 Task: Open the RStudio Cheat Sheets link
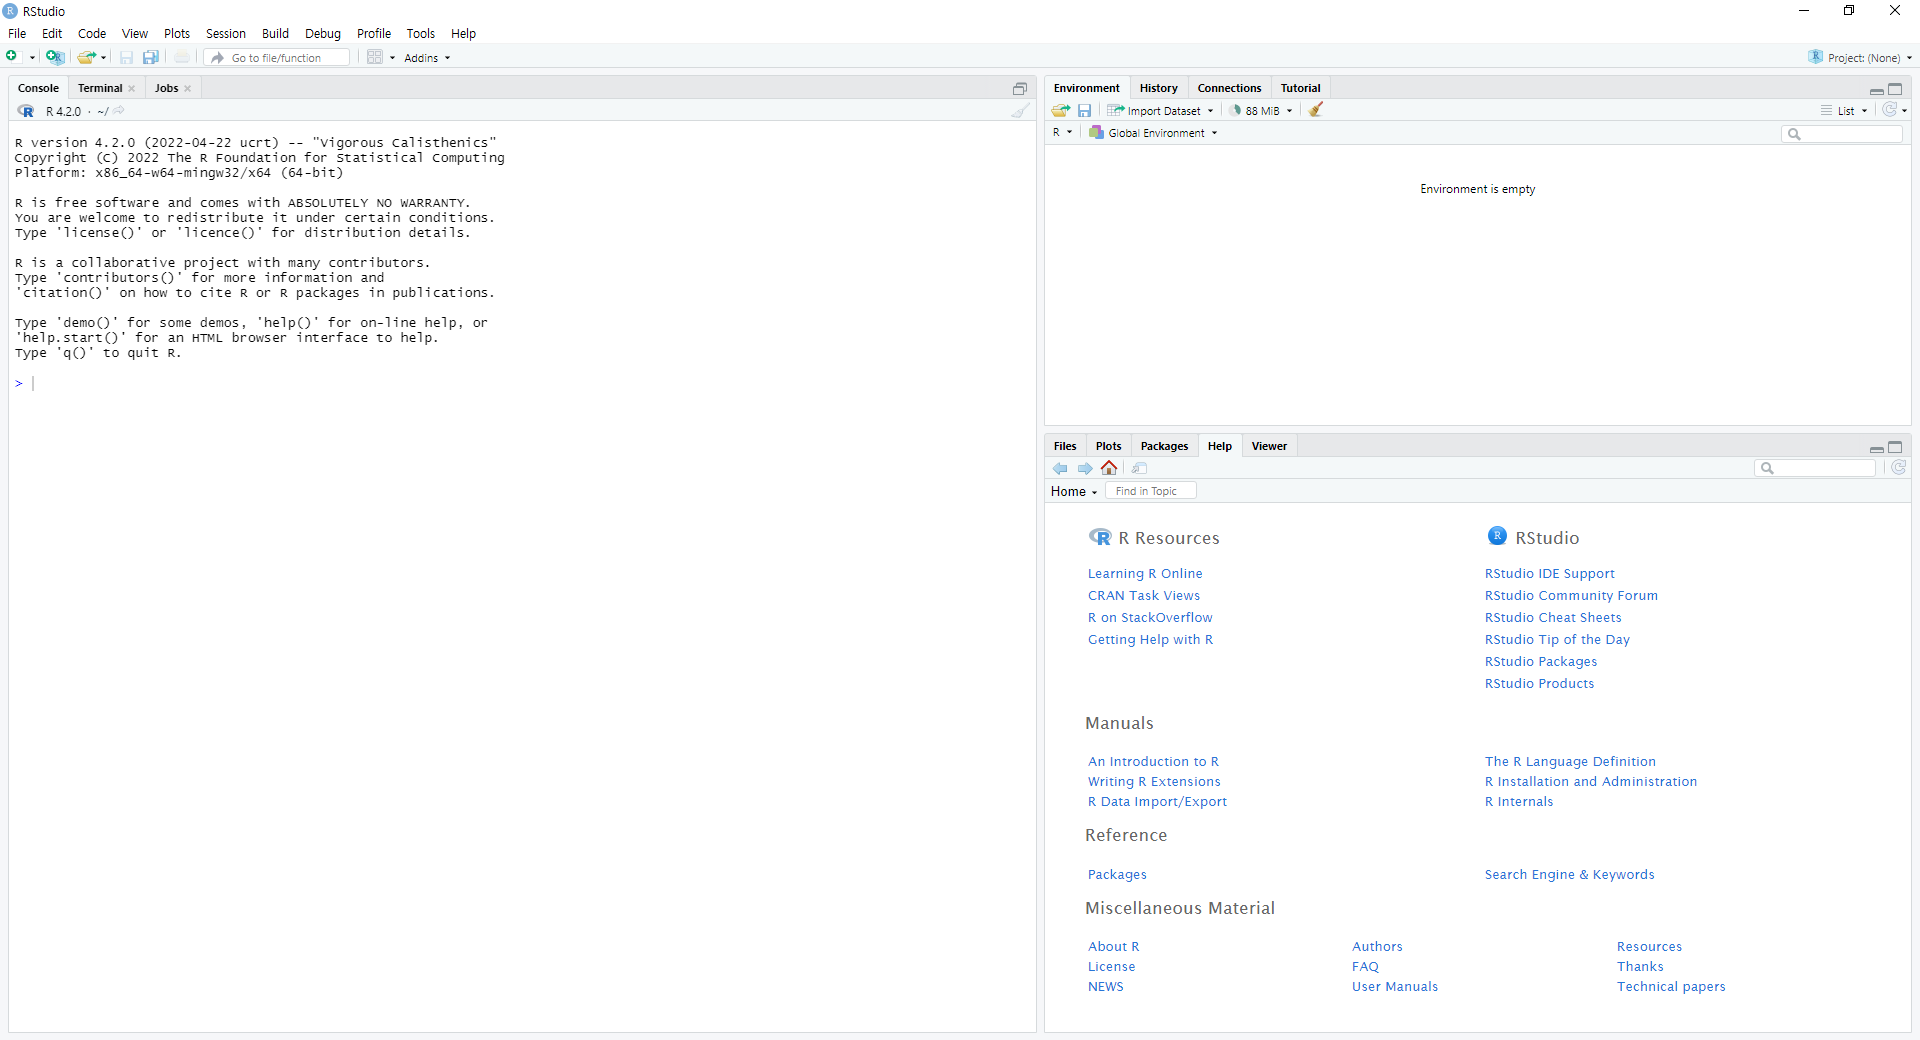1553,617
